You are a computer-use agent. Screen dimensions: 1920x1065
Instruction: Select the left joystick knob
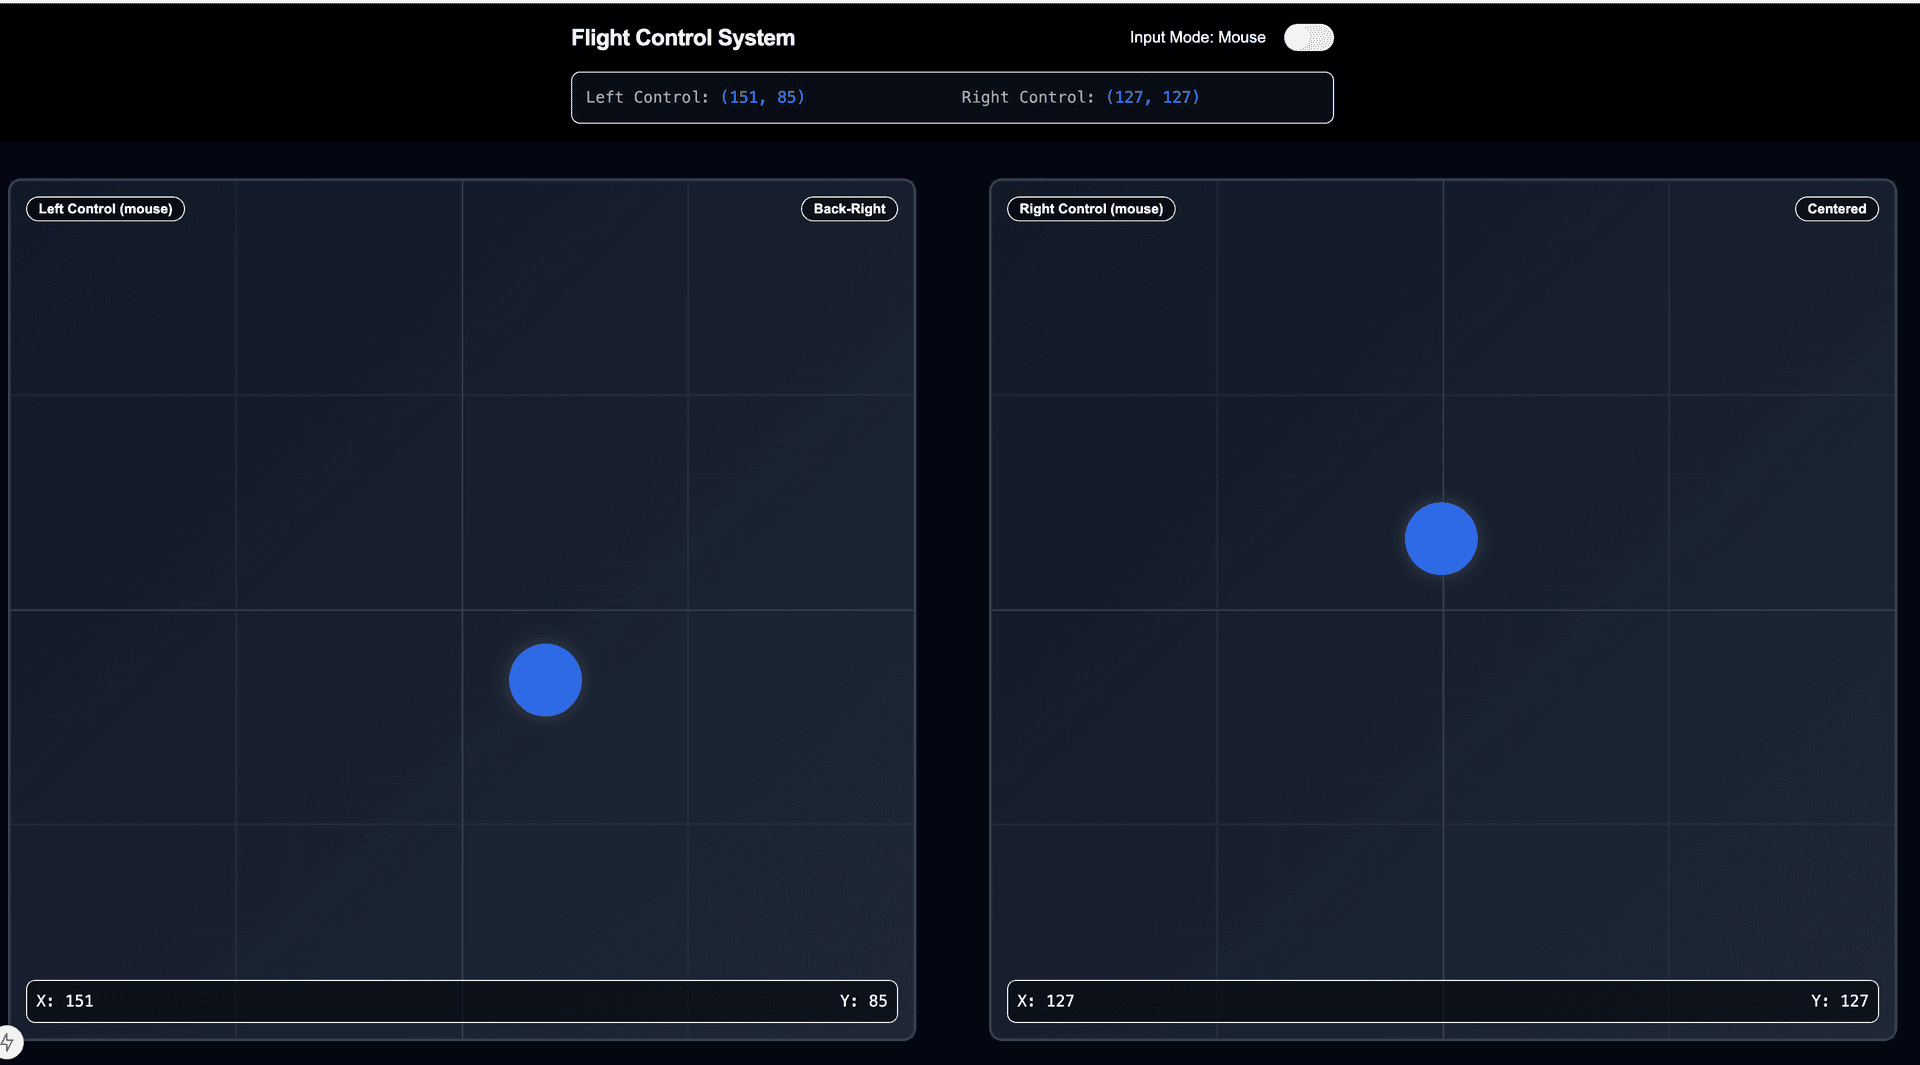click(x=545, y=680)
